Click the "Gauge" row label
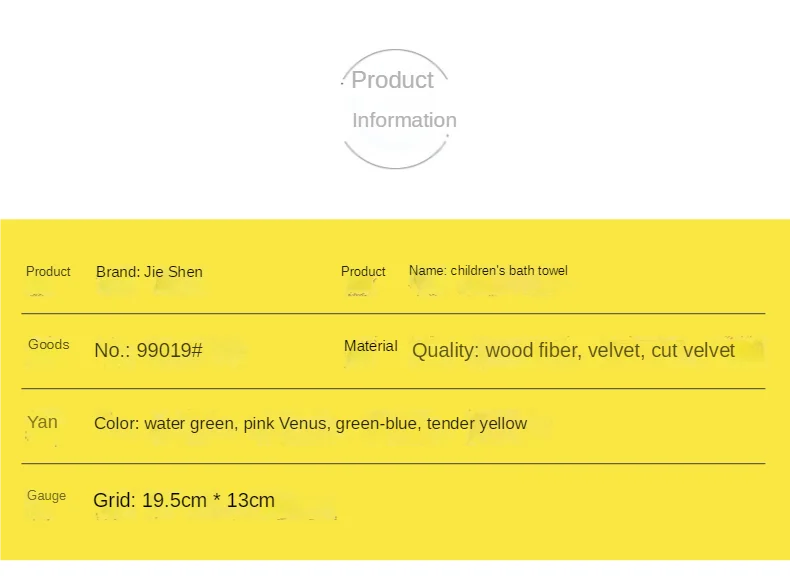 click(47, 495)
